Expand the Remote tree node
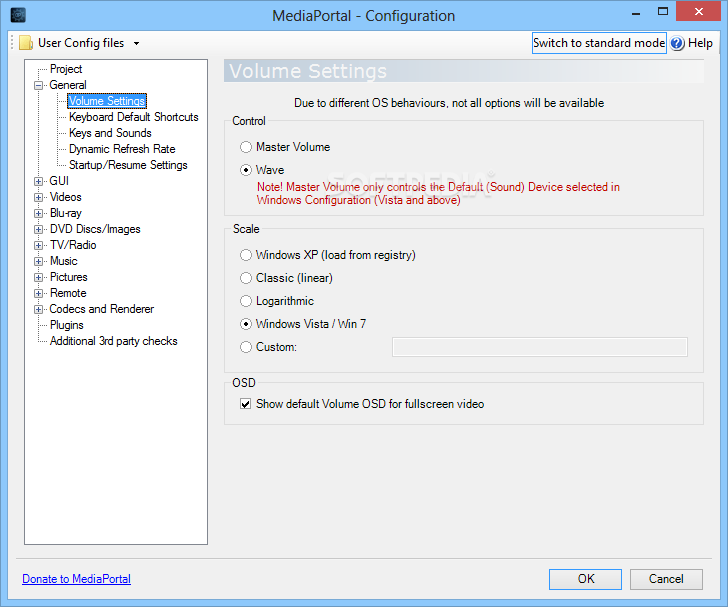The image size is (728, 607). coord(39,294)
